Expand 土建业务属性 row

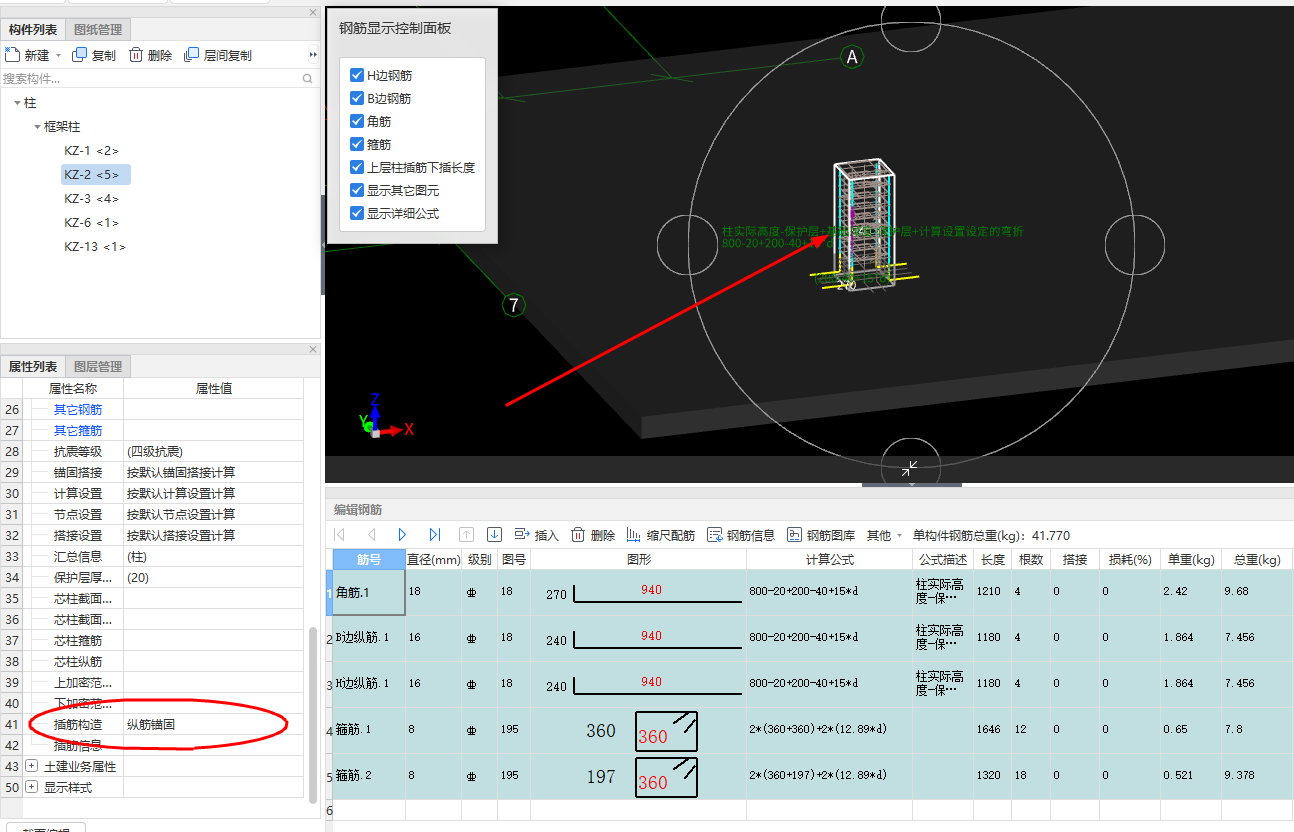pos(32,766)
